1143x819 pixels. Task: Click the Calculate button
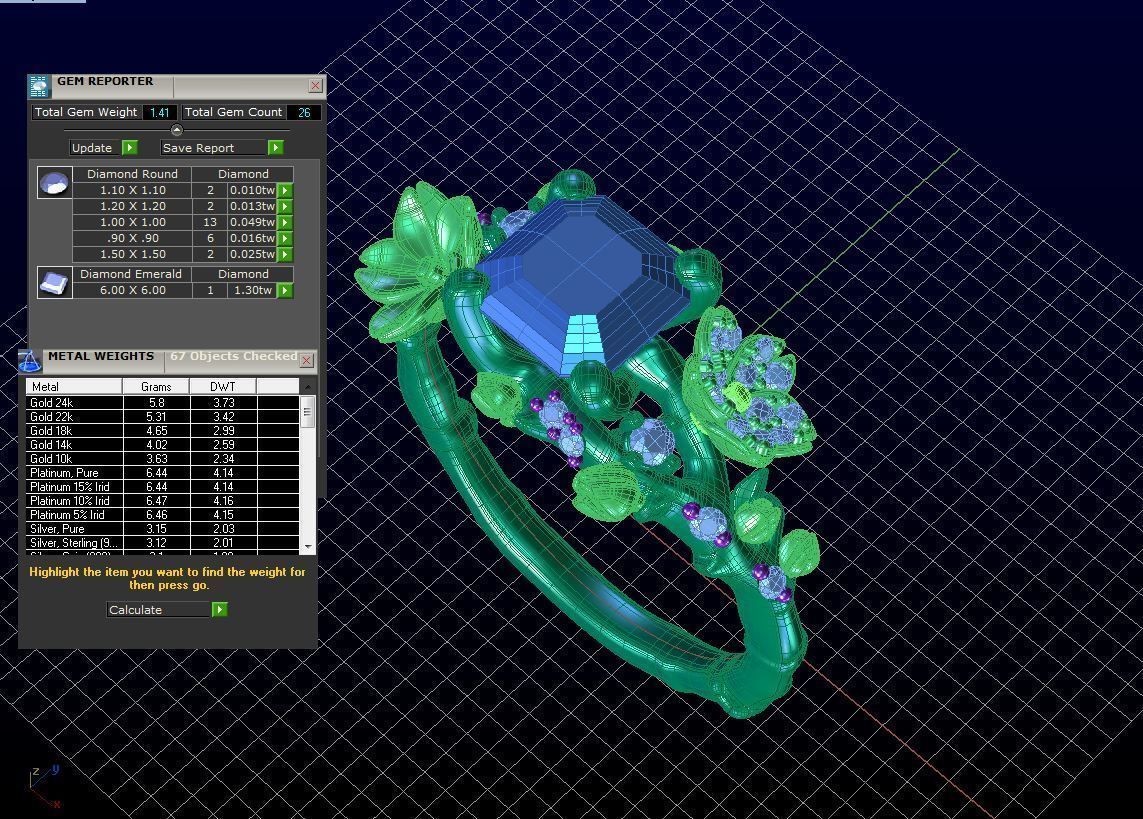(x=159, y=609)
